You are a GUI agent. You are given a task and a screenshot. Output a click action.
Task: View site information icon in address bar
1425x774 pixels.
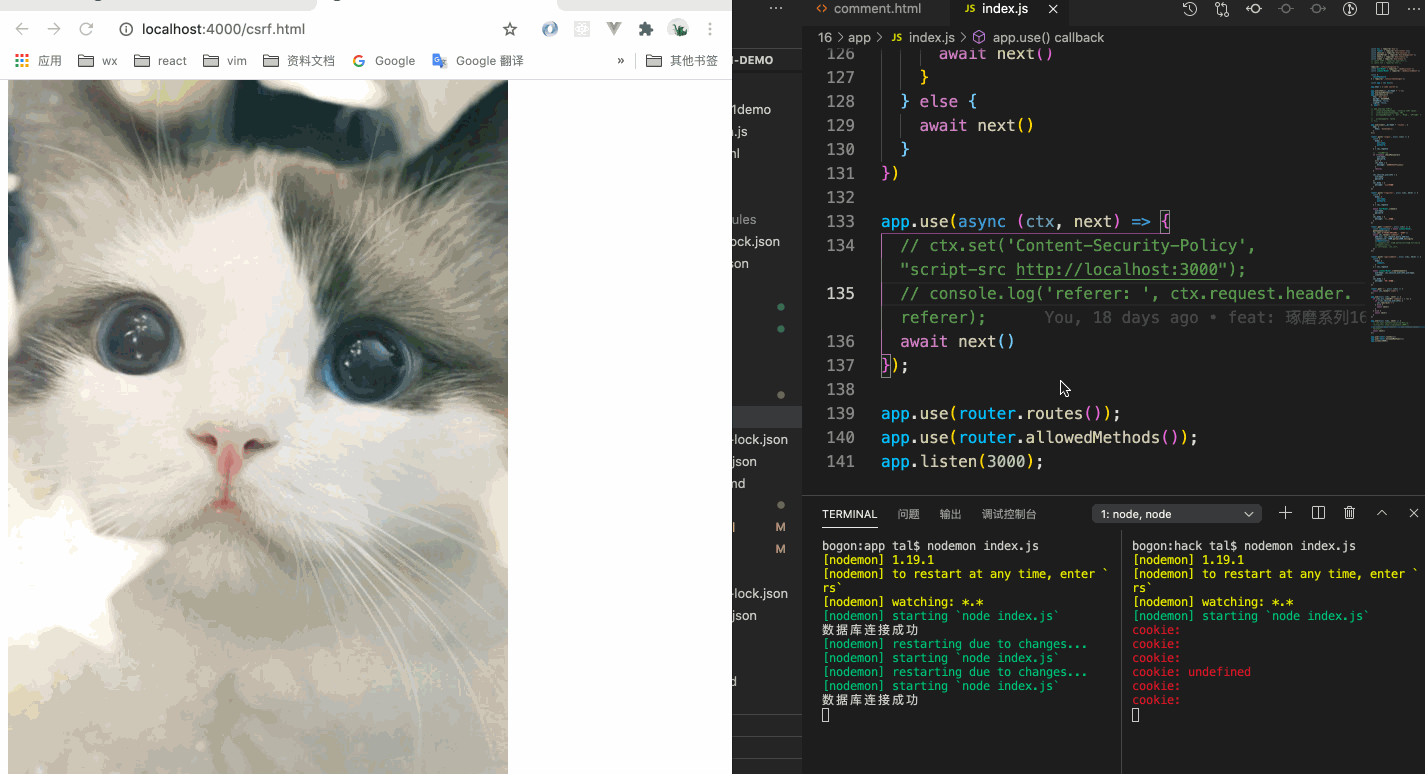click(x=126, y=29)
